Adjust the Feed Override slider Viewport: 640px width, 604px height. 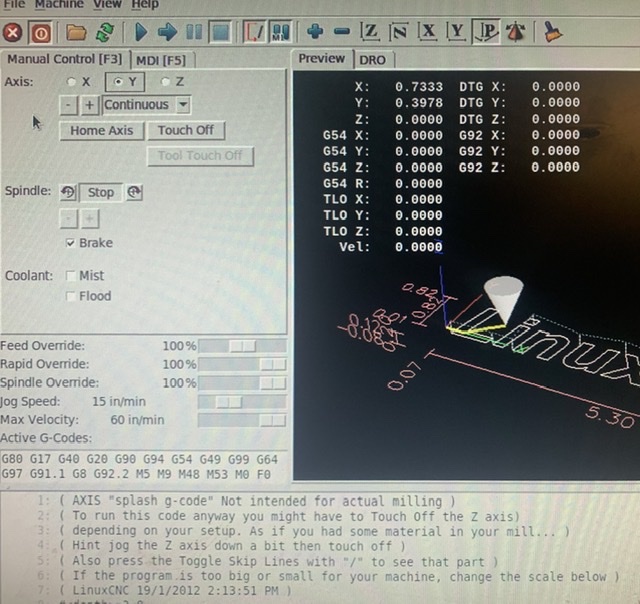242,346
